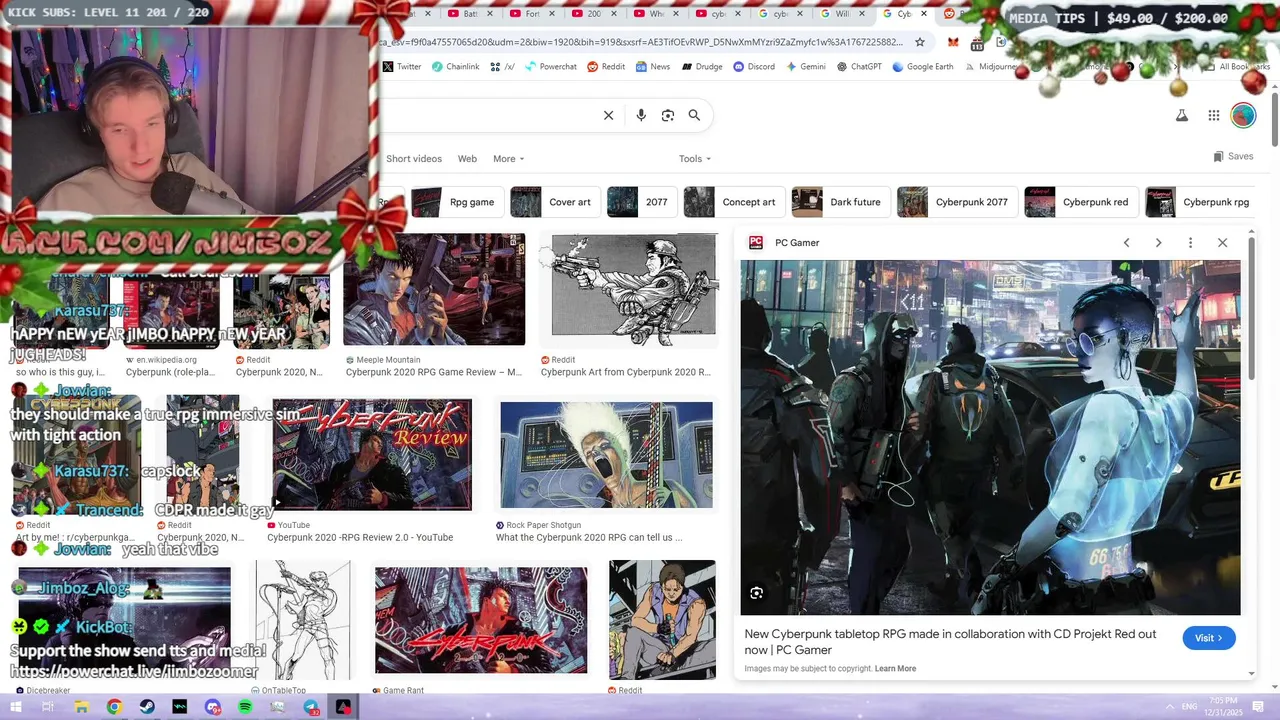
Task: Click the magnifying glass search button
Action: click(694, 115)
